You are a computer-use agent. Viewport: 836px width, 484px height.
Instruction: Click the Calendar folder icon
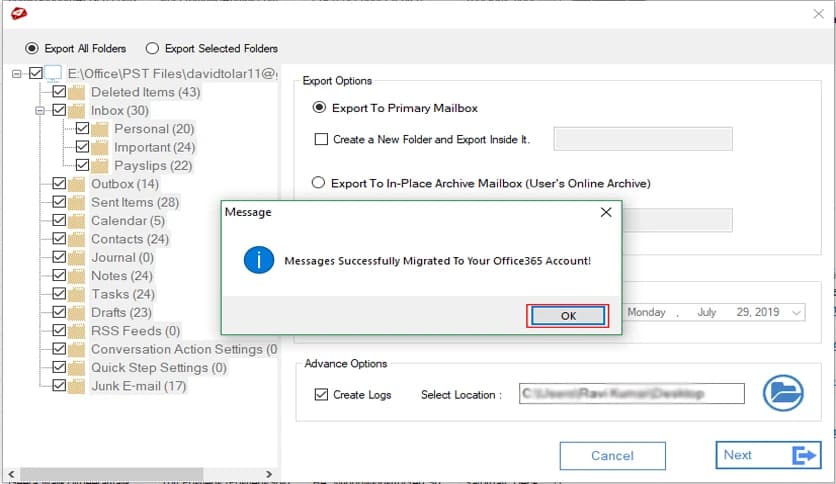click(x=76, y=221)
